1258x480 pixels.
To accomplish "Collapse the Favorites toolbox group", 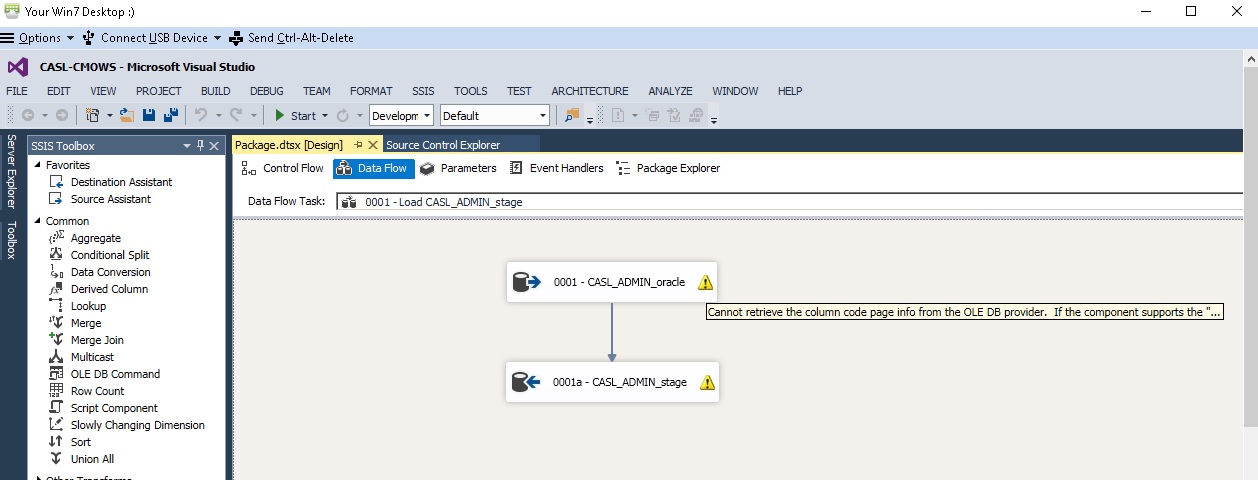I will 38,165.
